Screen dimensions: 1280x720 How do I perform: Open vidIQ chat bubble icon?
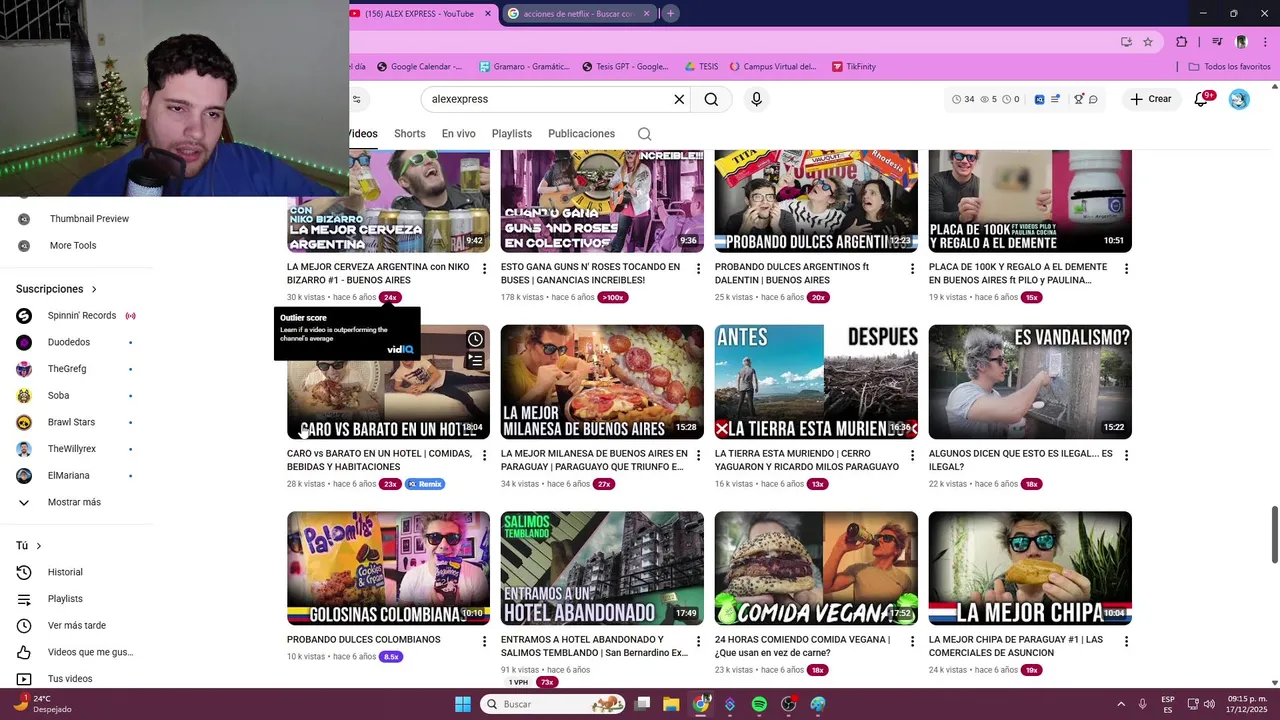(1093, 99)
